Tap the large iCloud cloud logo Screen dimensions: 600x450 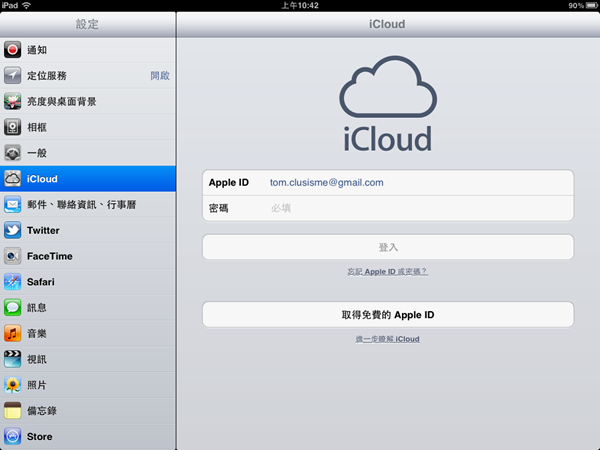pos(388,86)
